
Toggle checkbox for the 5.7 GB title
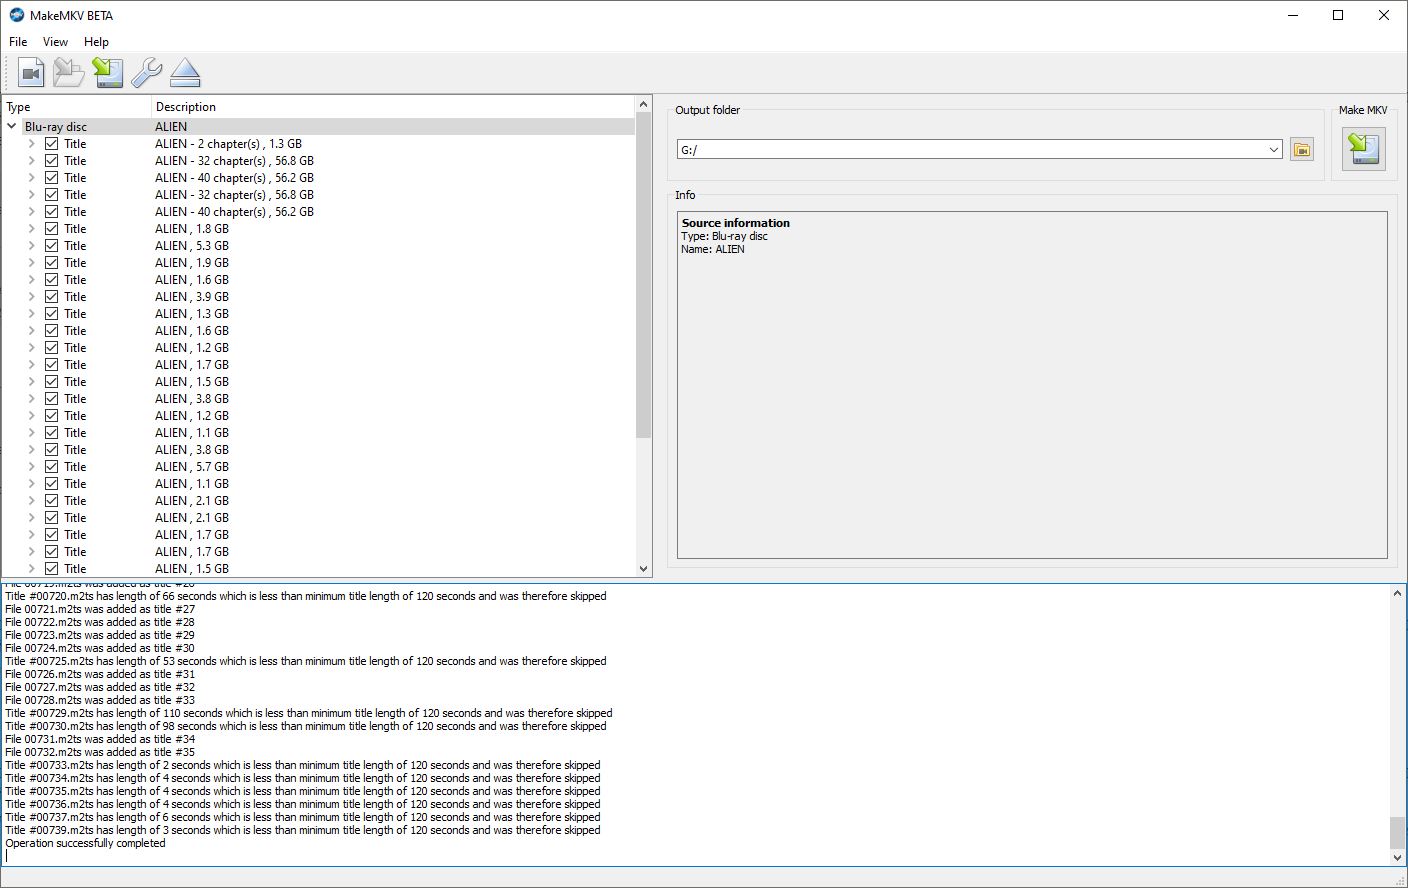tap(51, 467)
